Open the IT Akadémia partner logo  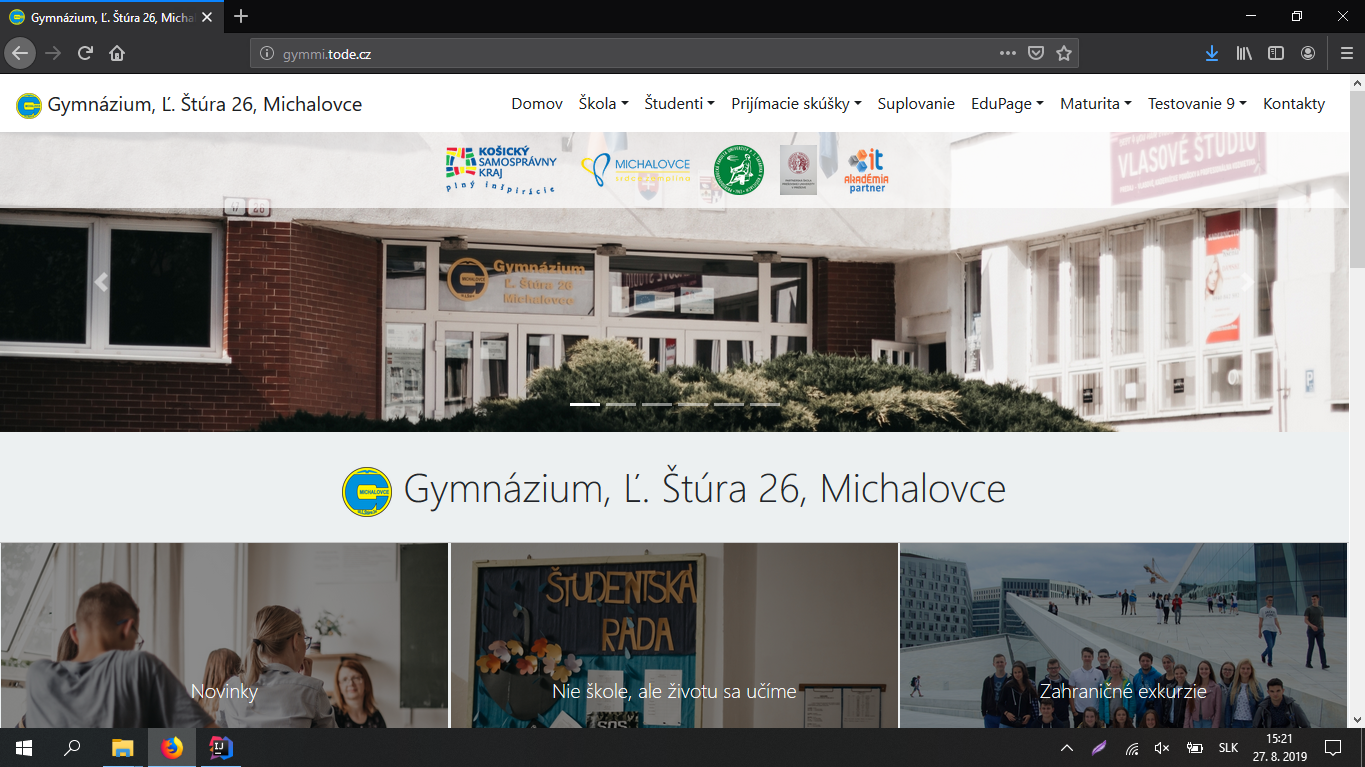click(866, 170)
